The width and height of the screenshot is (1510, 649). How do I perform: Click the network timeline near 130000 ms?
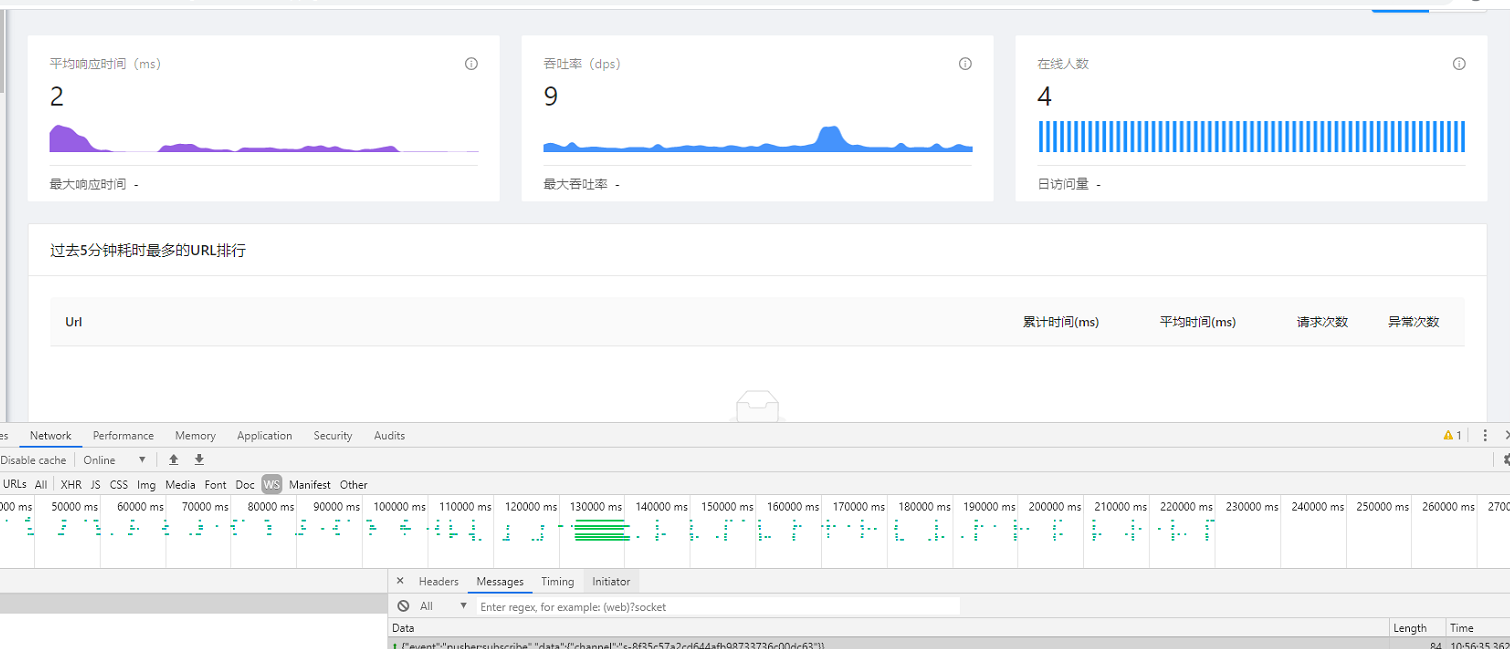(x=595, y=535)
